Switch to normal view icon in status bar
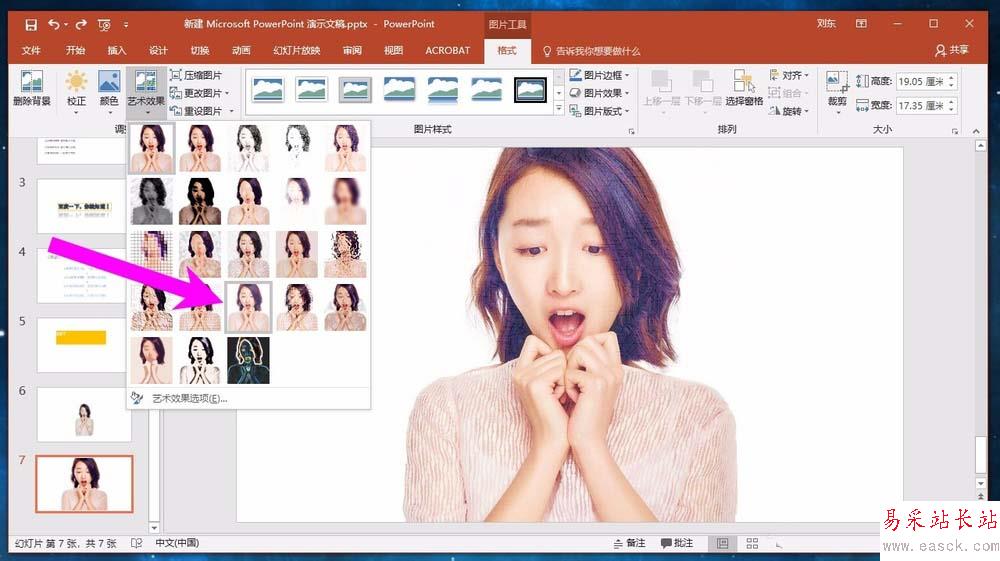The width and height of the screenshot is (1000, 561). point(723,543)
